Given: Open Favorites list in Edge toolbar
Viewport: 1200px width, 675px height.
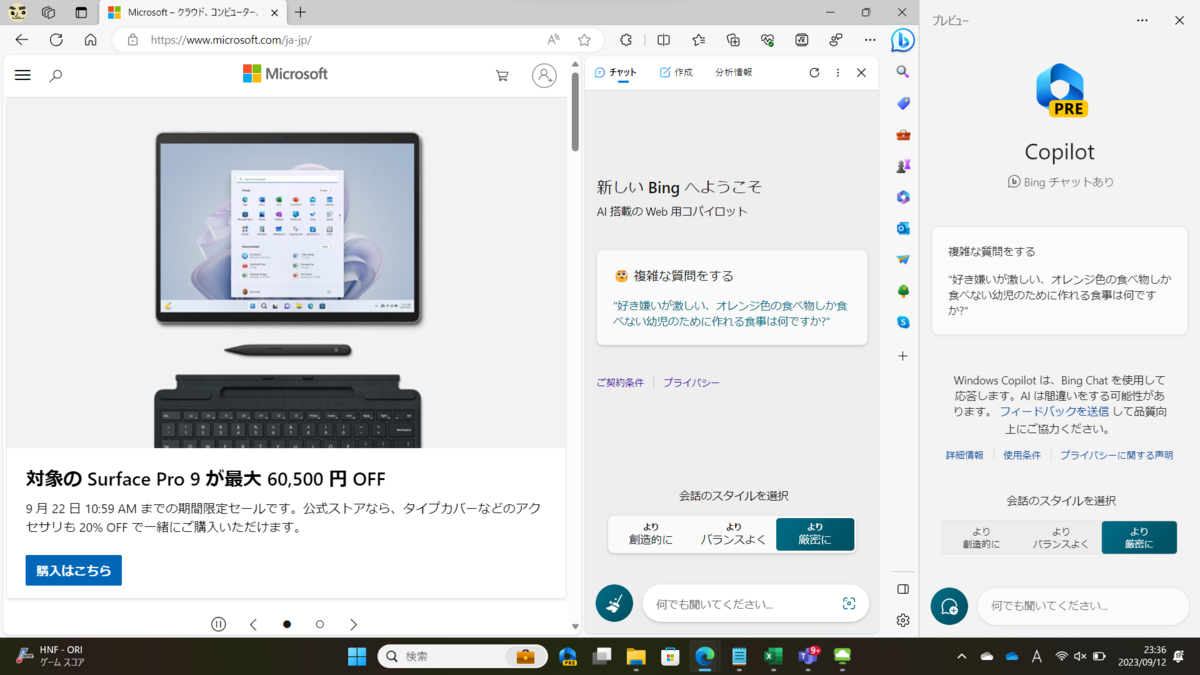Looking at the screenshot, I should coord(699,40).
